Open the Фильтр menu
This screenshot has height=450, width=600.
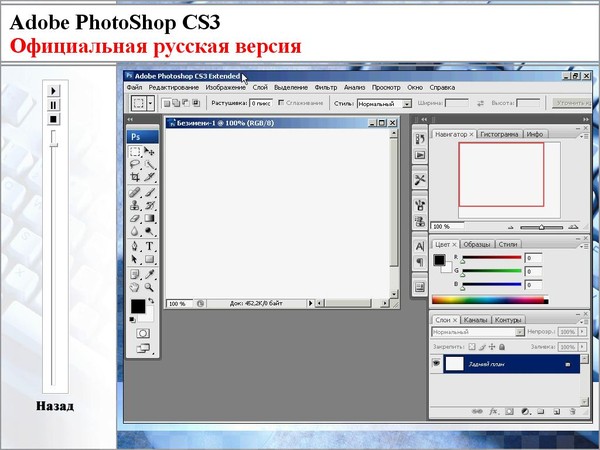pyautogui.click(x=326, y=87)
